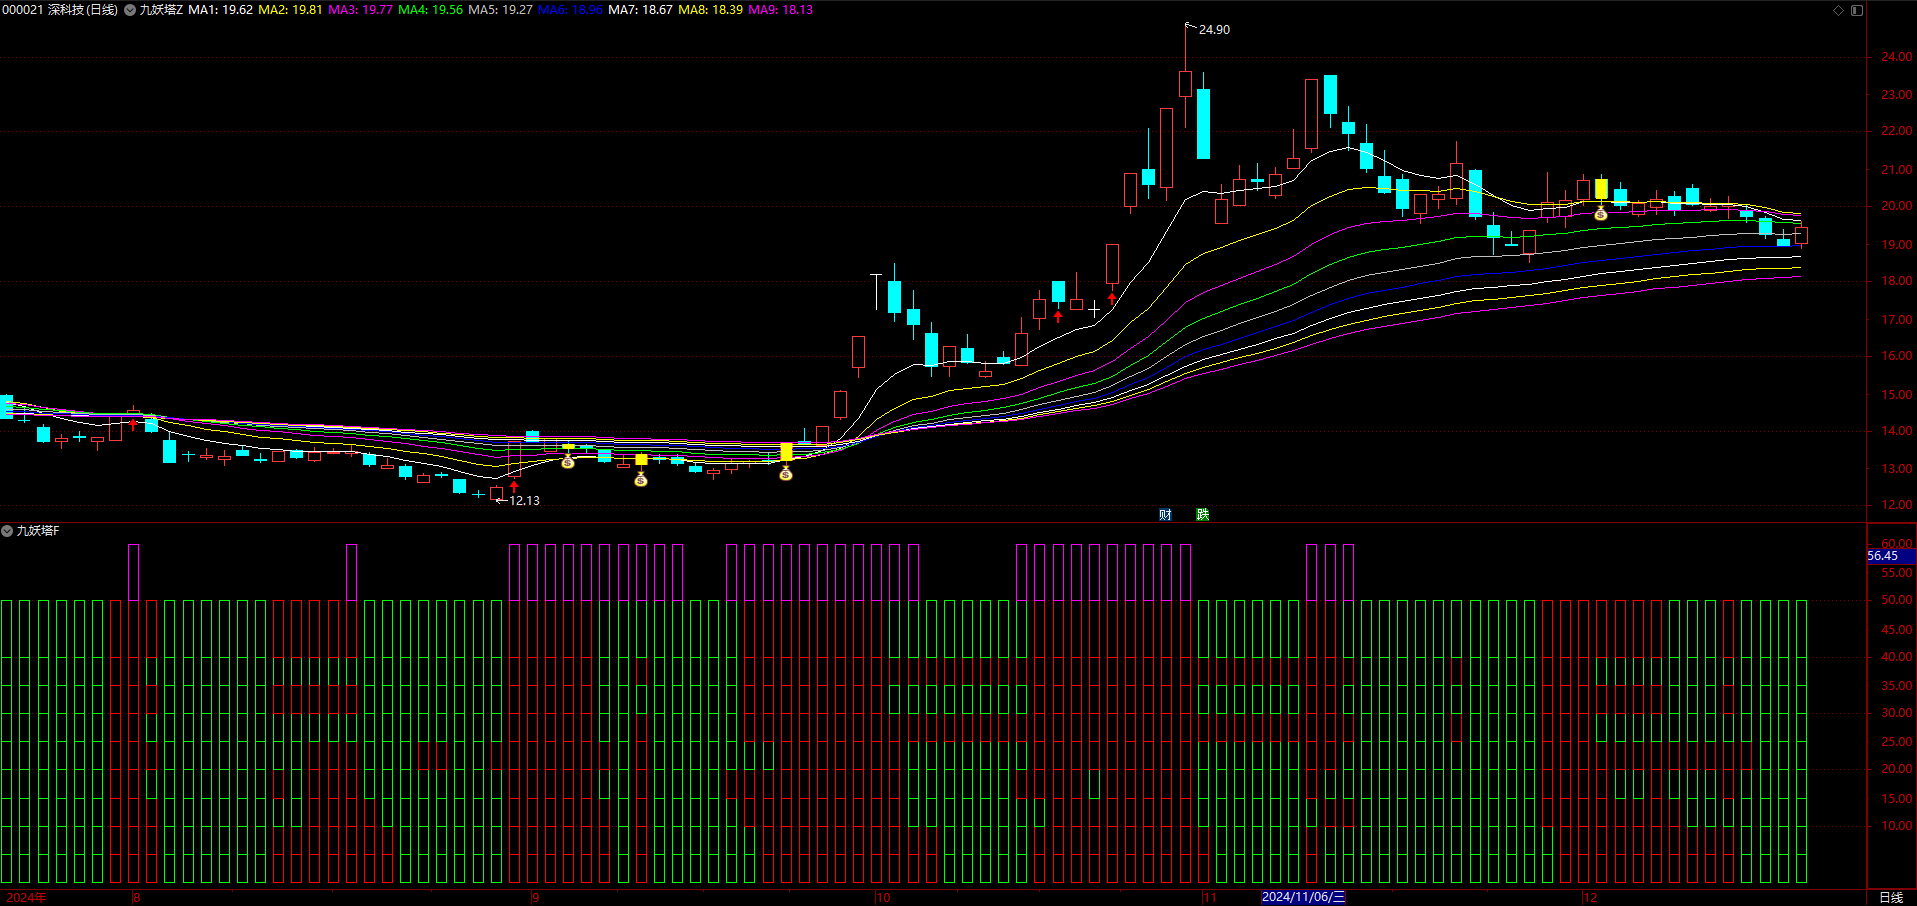Click the 2024/11/06/三 date marker
Screen dimensions: 1917x906
pos(1303,897)
